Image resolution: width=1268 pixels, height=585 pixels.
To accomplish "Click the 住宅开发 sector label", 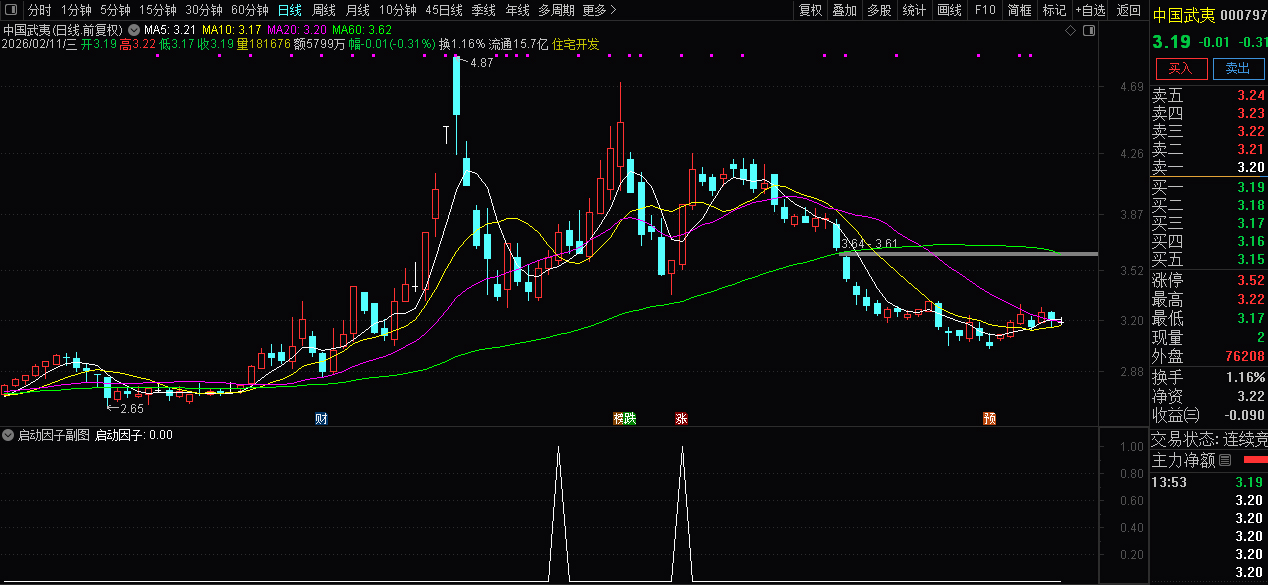I will (x=576, y=44).
